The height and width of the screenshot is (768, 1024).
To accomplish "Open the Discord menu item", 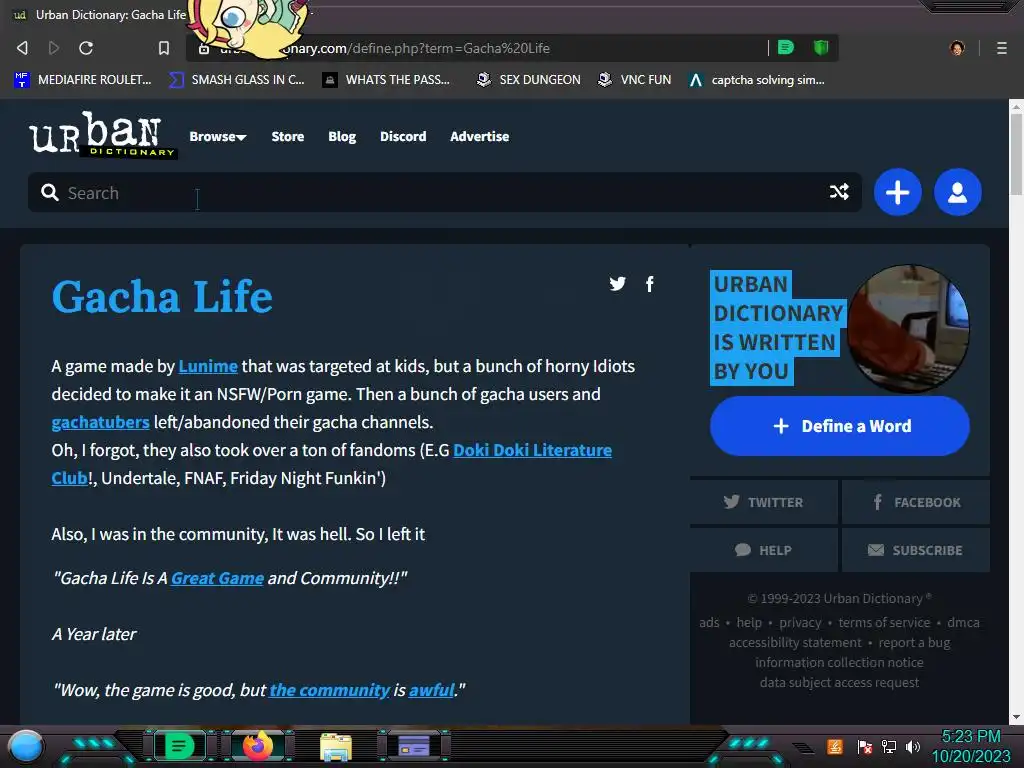I will (403, 136).
